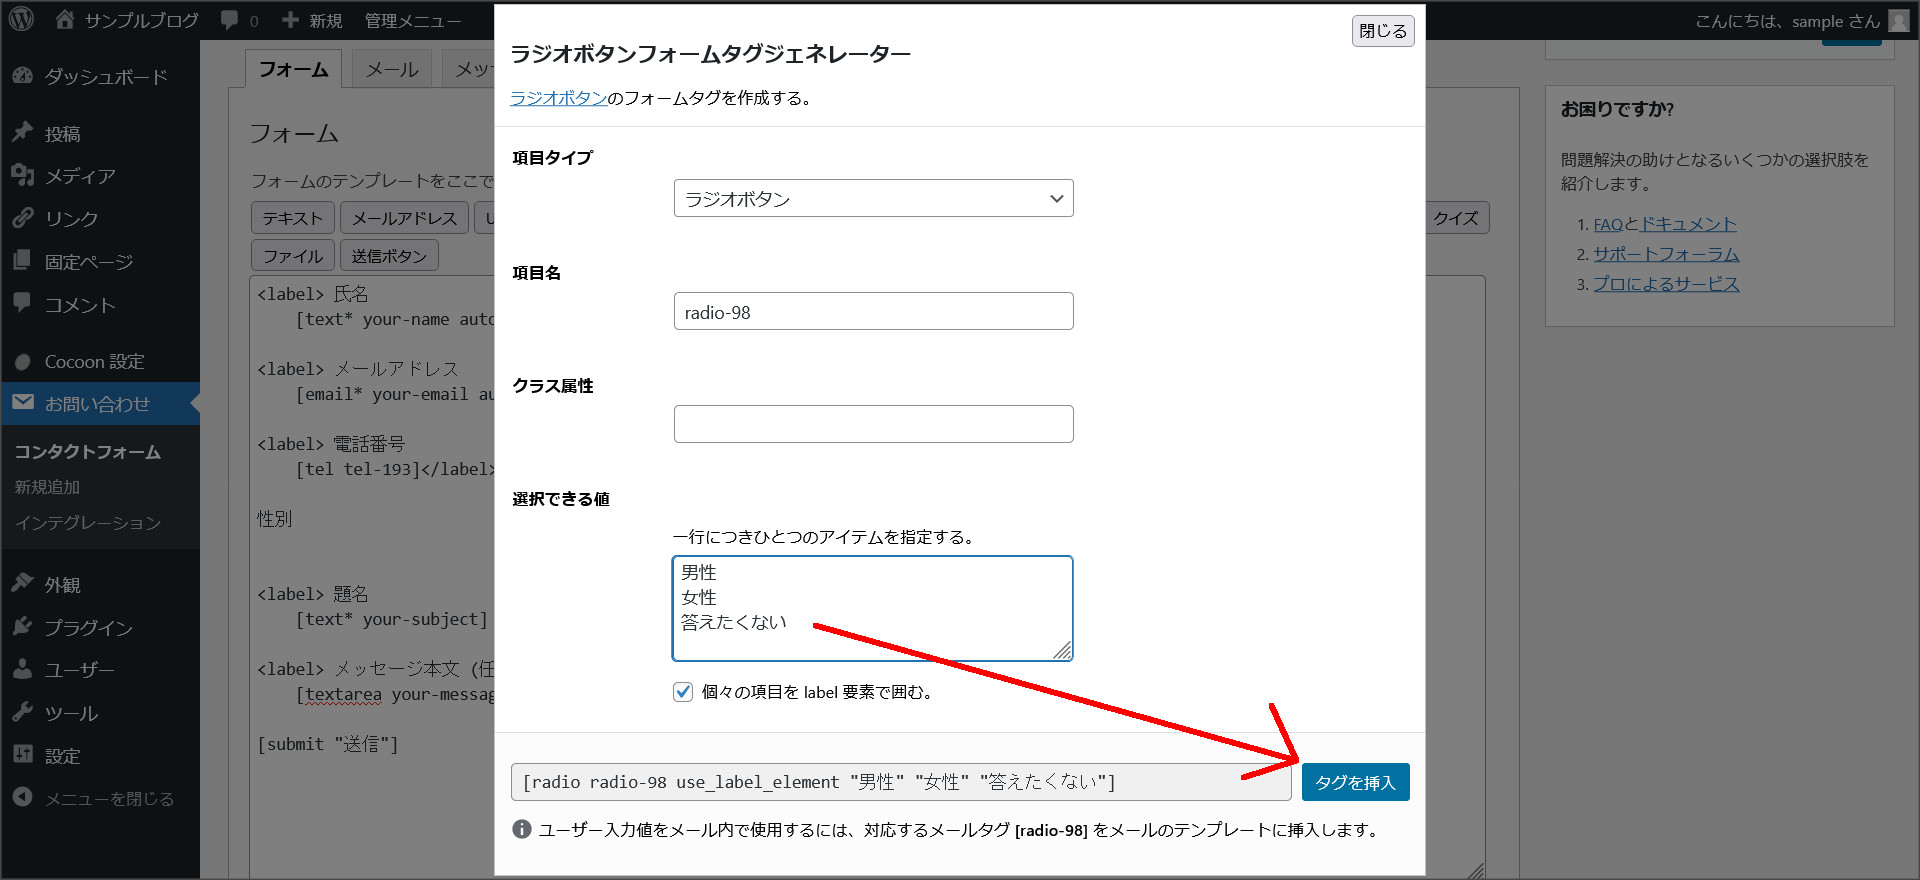
Task: Click the empty クラス属性 input field
Action: [x=873, y=424]
